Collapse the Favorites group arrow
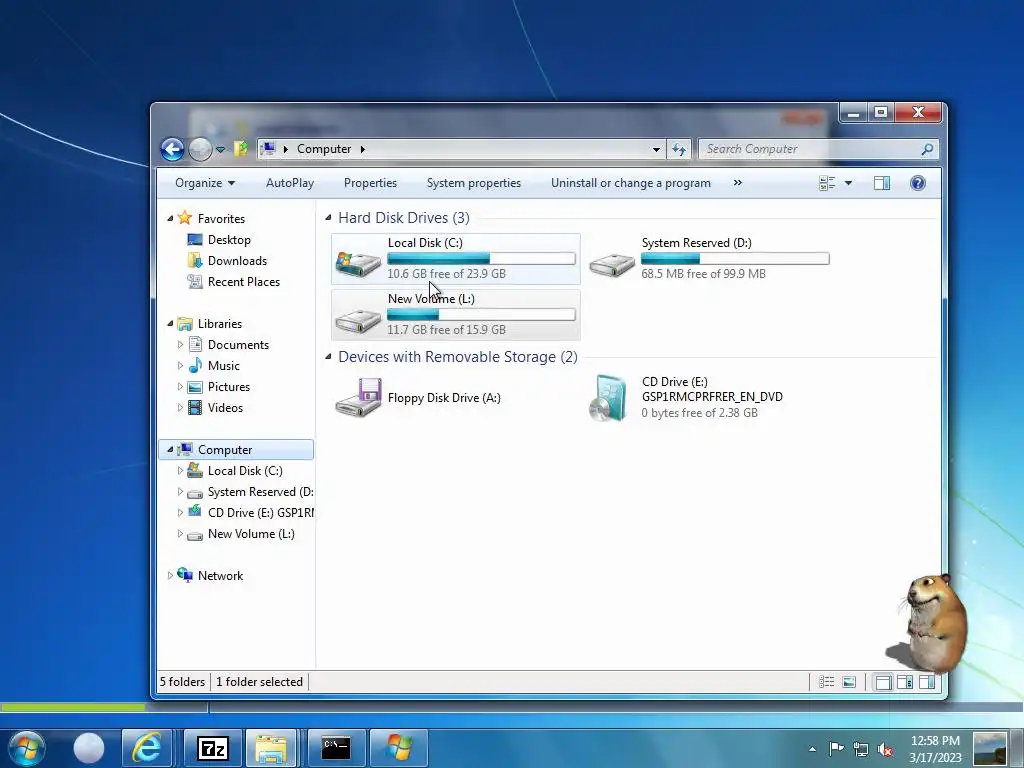 tap(170, 219)
